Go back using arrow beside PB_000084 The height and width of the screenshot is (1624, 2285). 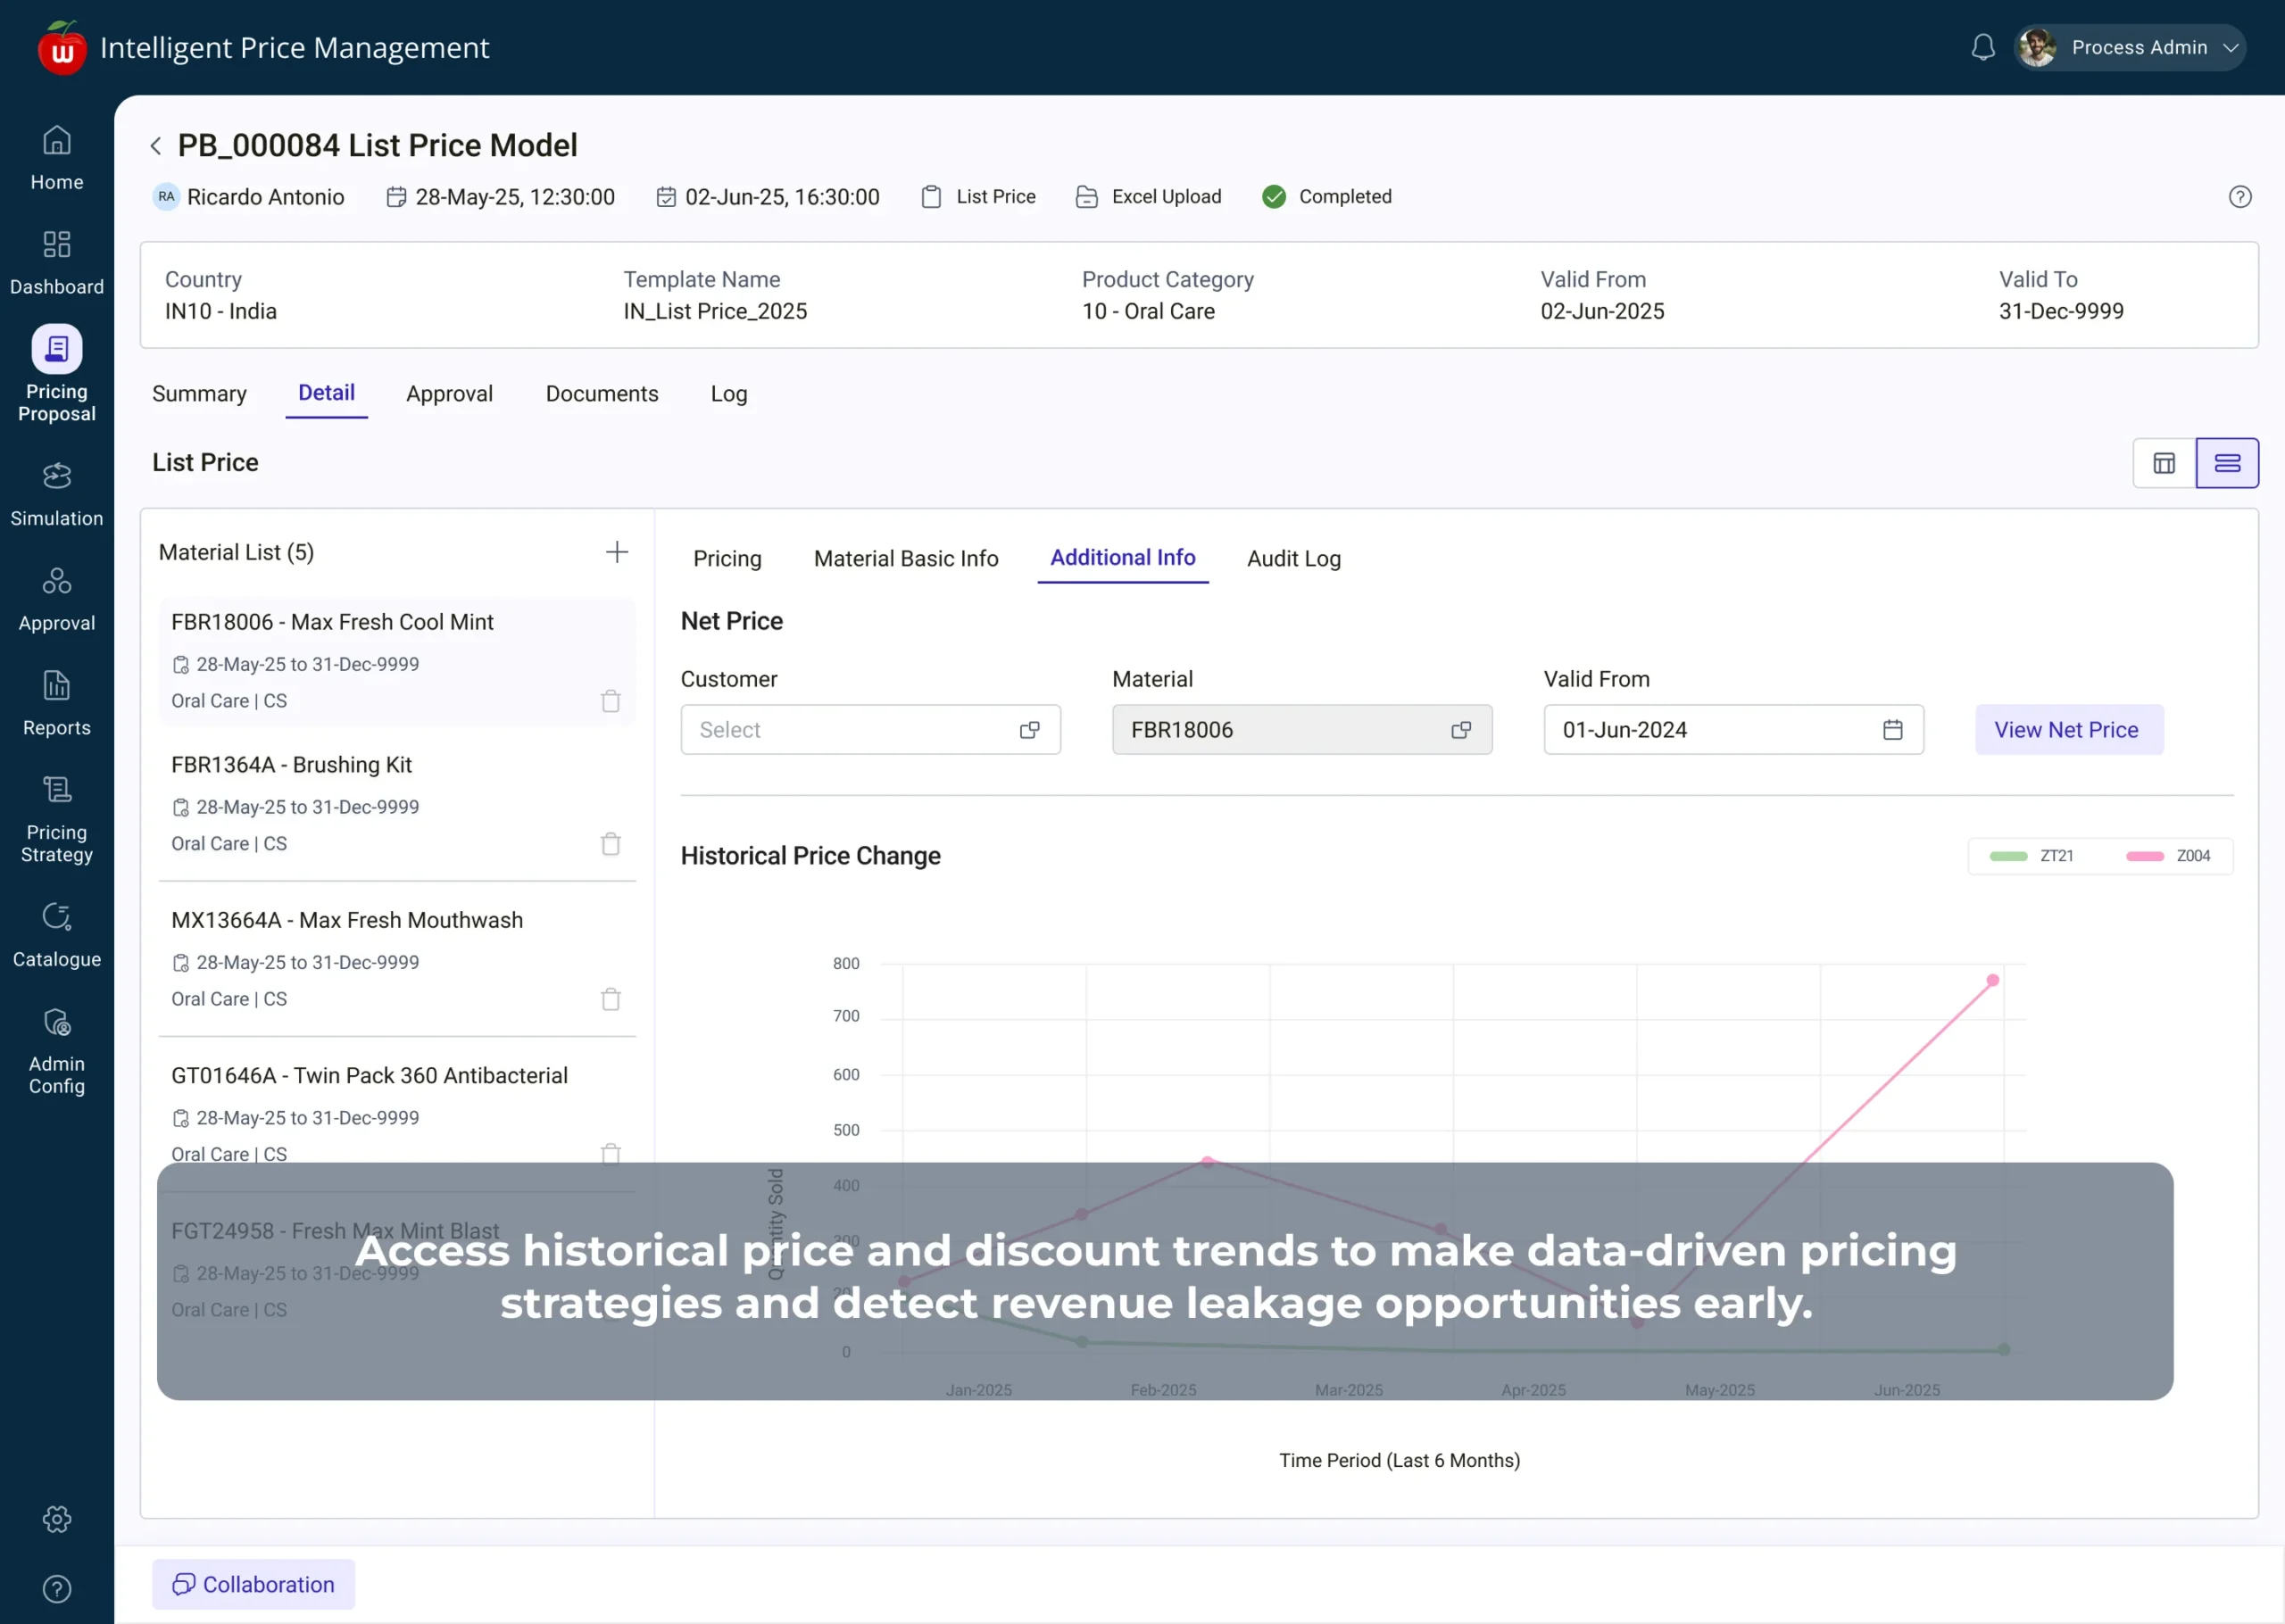[x=155, y=146]
